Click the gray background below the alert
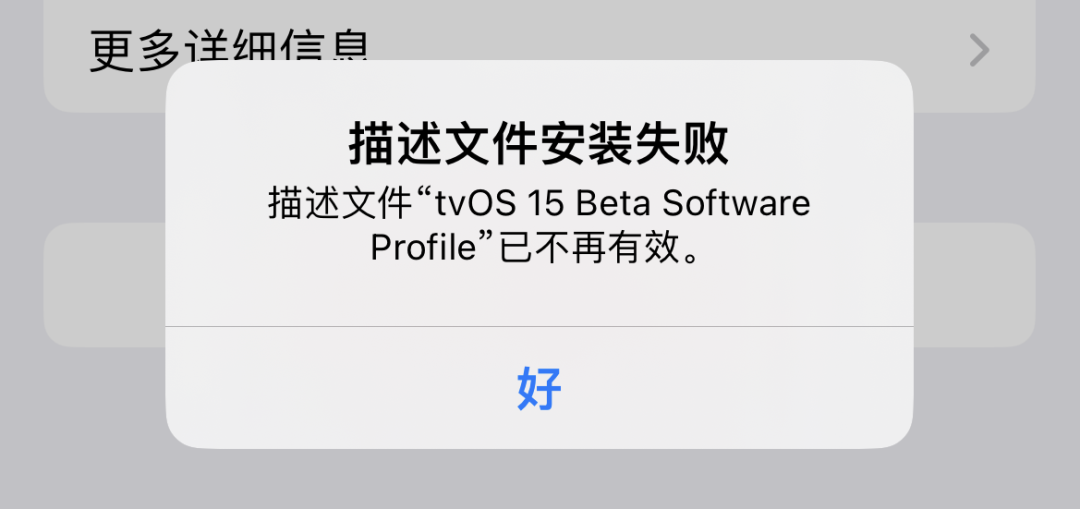Image resolution: width=1080 pixels, height=509 pixels. (x=540, y=480)
